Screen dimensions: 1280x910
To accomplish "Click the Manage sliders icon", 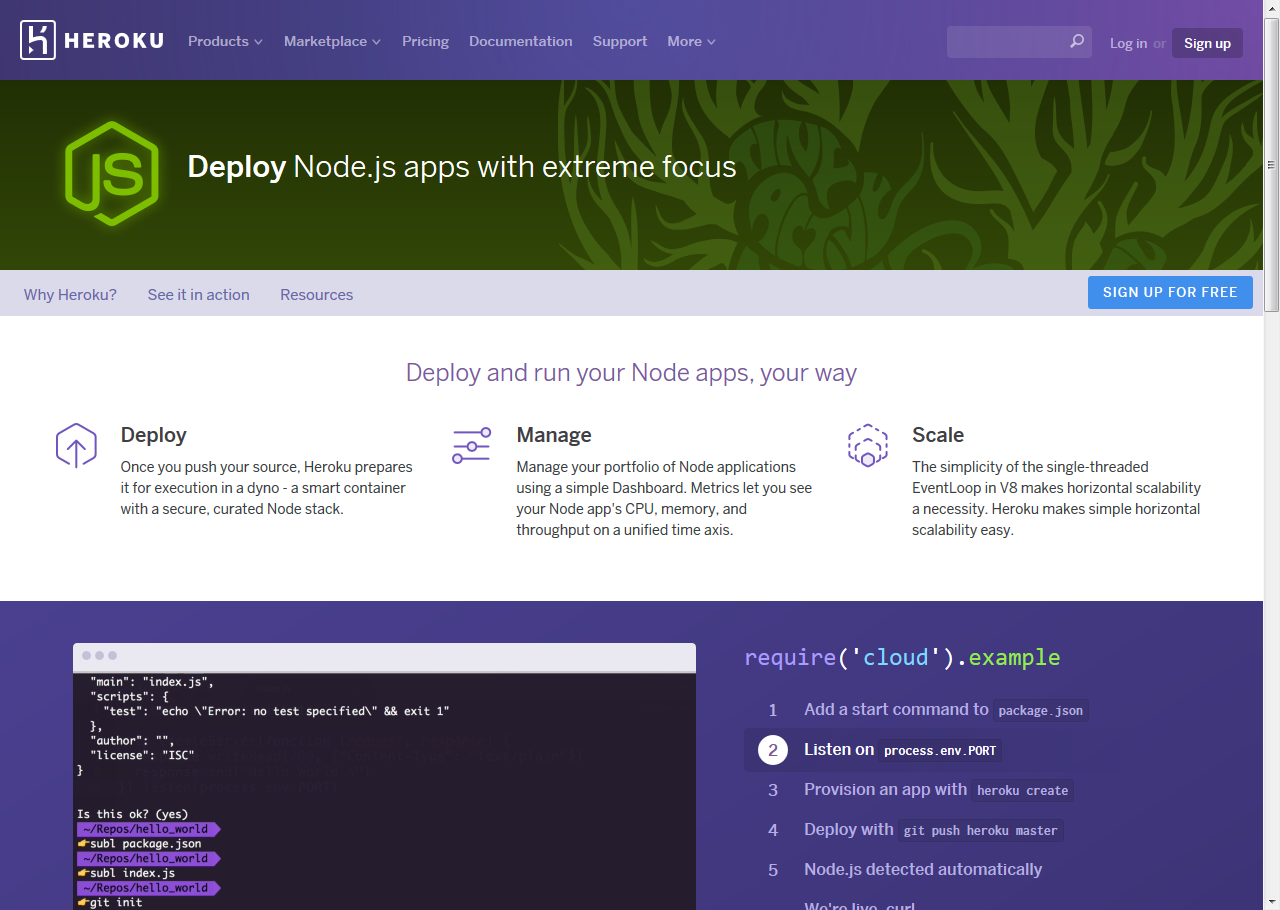I will [471, 445].
